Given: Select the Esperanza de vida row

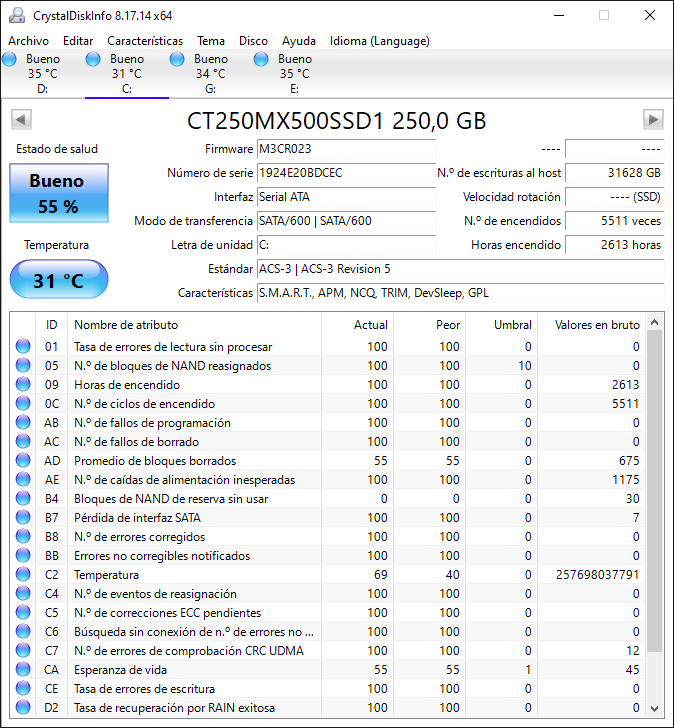Looking at the screenshot, I should pos(329,670).
